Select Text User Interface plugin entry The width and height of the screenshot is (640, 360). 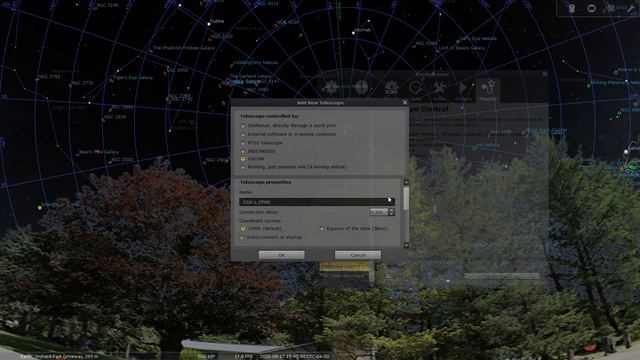pyautogui.click(x=344, y=276)
